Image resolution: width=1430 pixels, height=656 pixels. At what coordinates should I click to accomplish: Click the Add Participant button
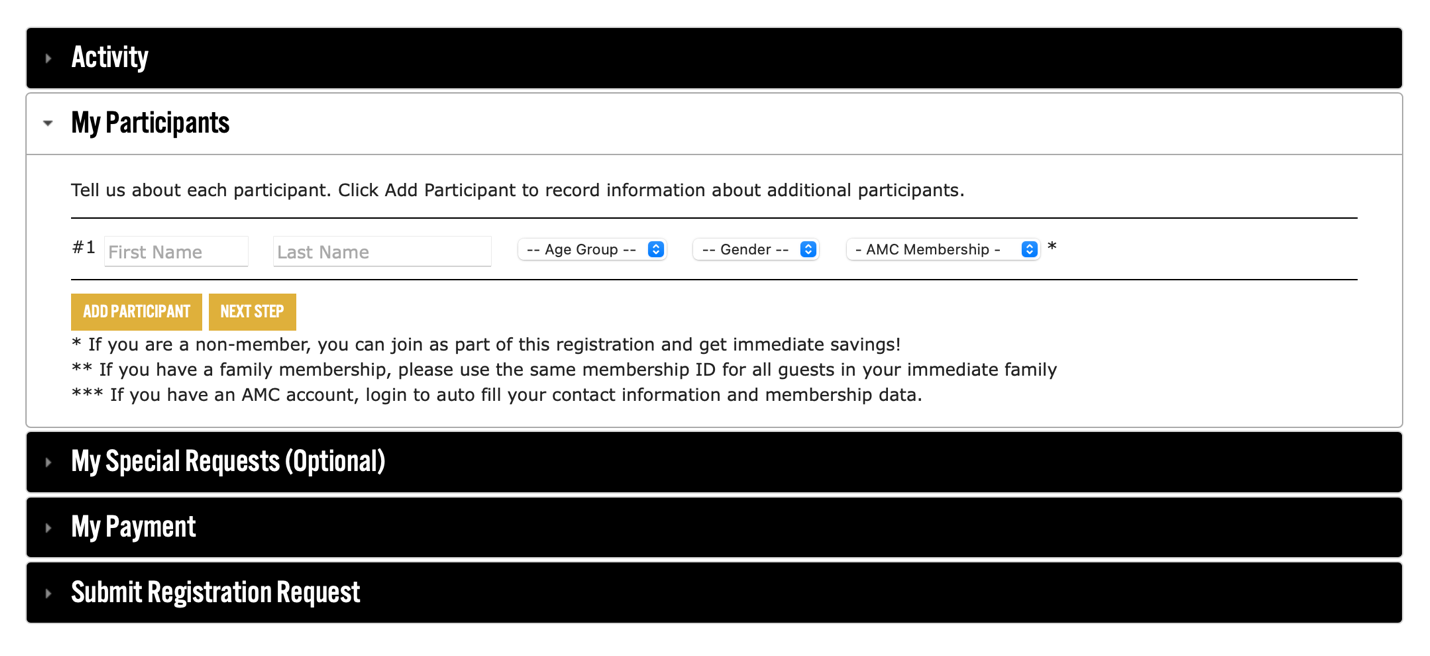(x=136, y=312)
